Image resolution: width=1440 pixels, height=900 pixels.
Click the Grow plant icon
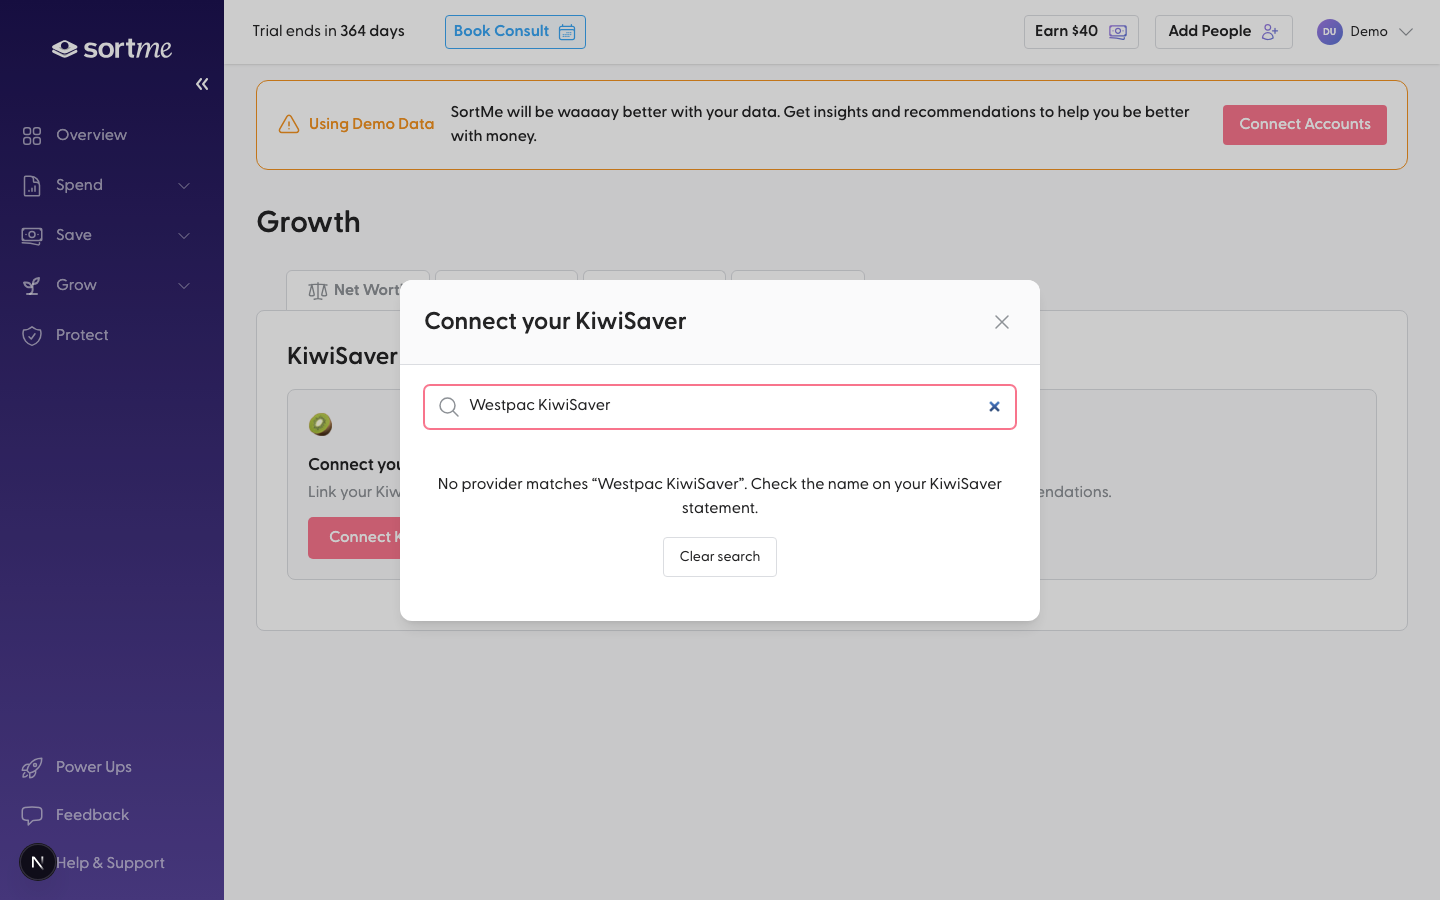32,285
